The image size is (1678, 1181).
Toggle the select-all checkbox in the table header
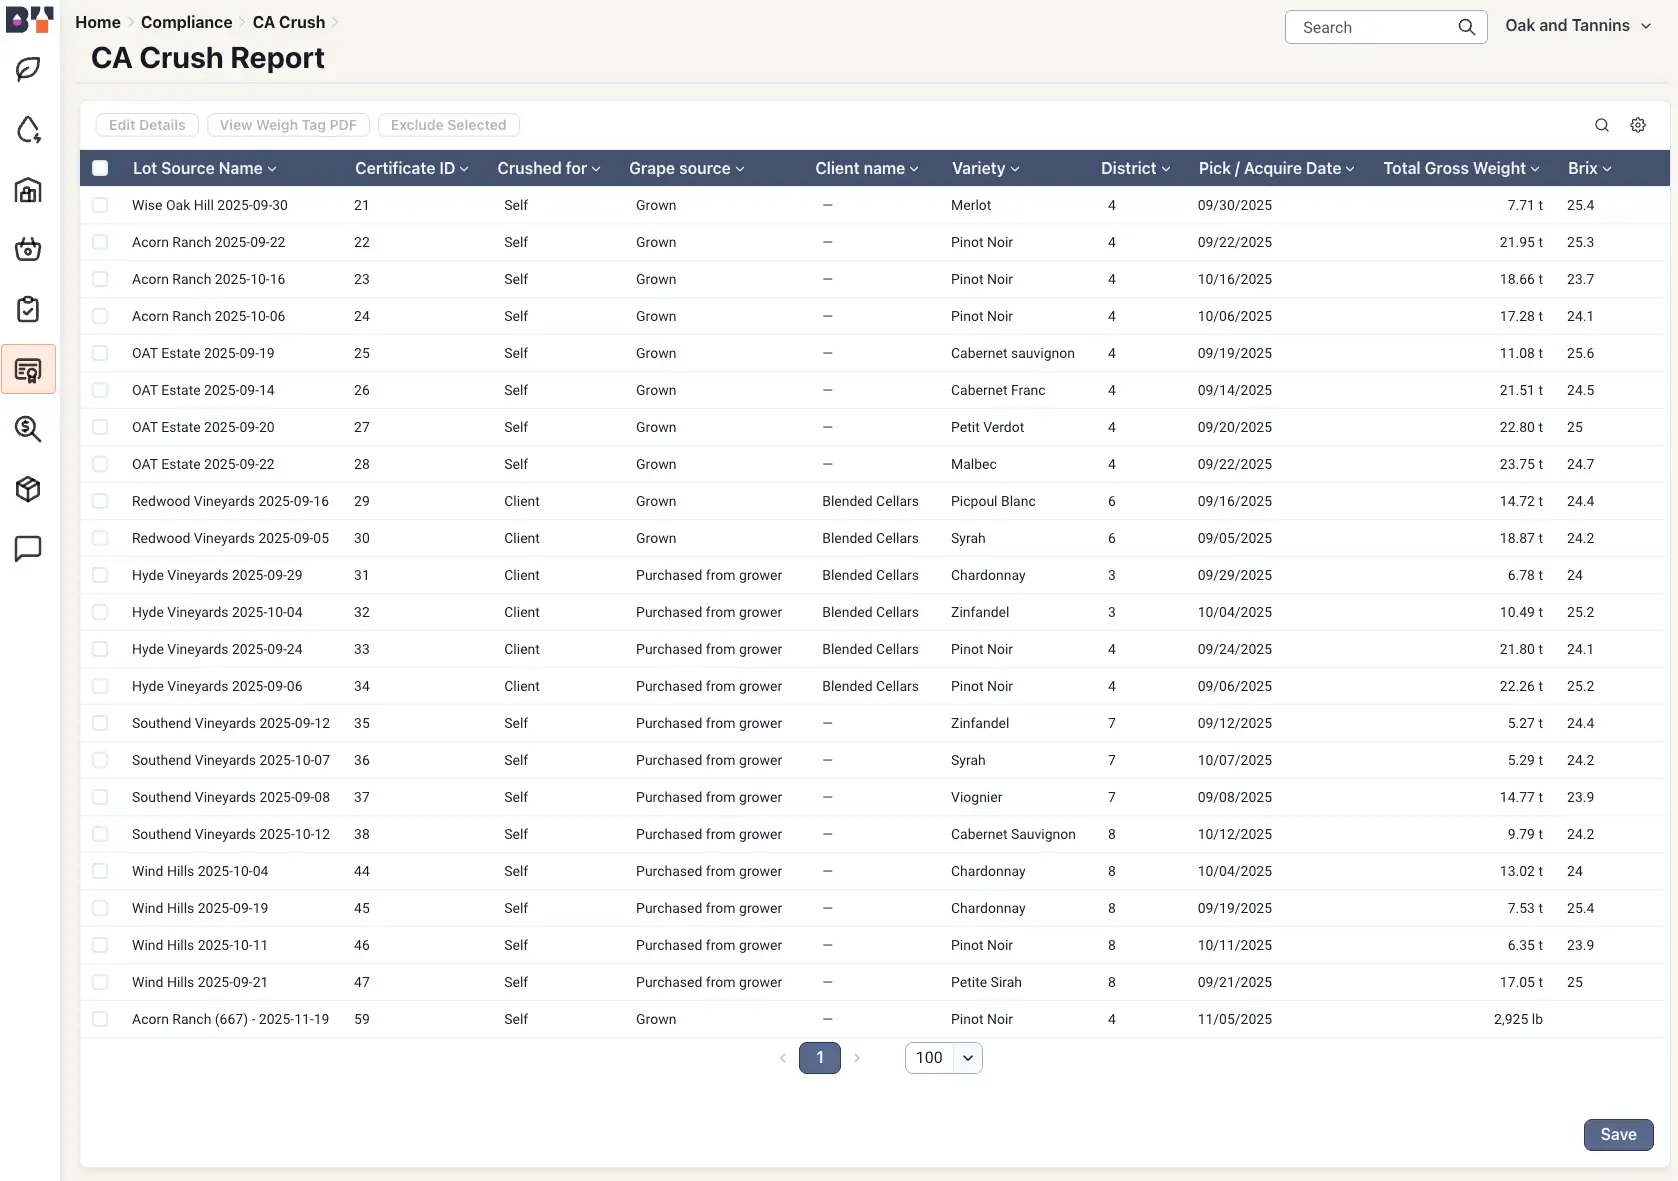click(100, 168)
